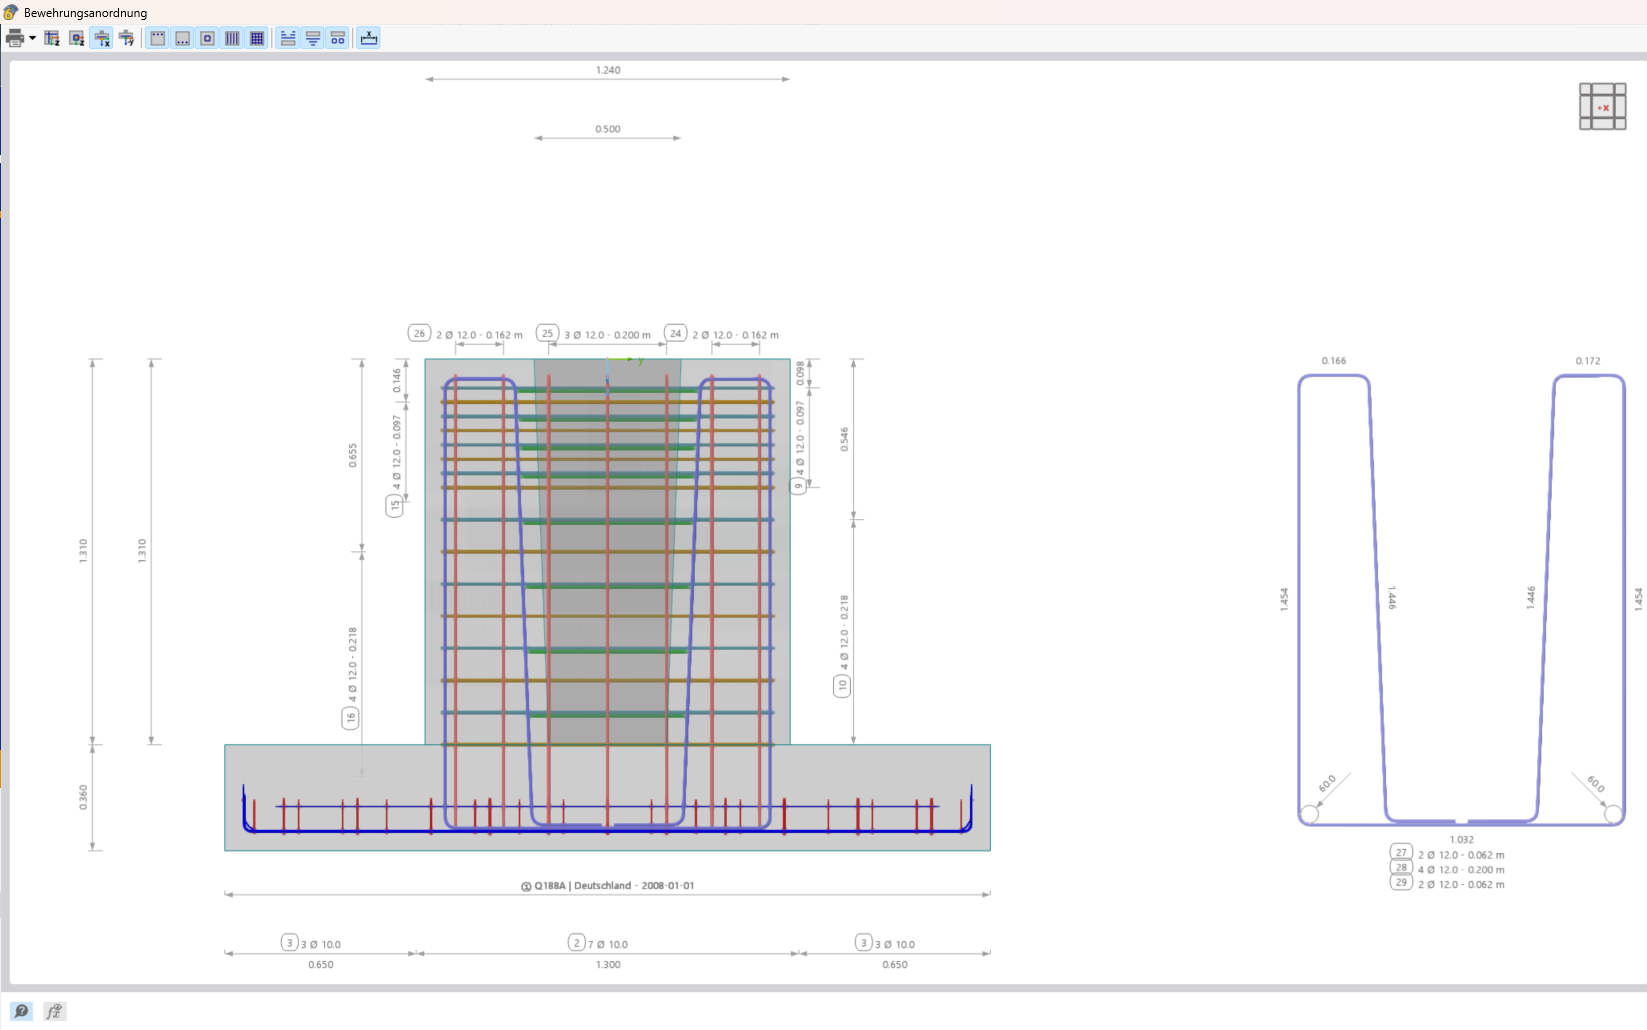Click the fx formula display icon

click(x=55, y=1011)
